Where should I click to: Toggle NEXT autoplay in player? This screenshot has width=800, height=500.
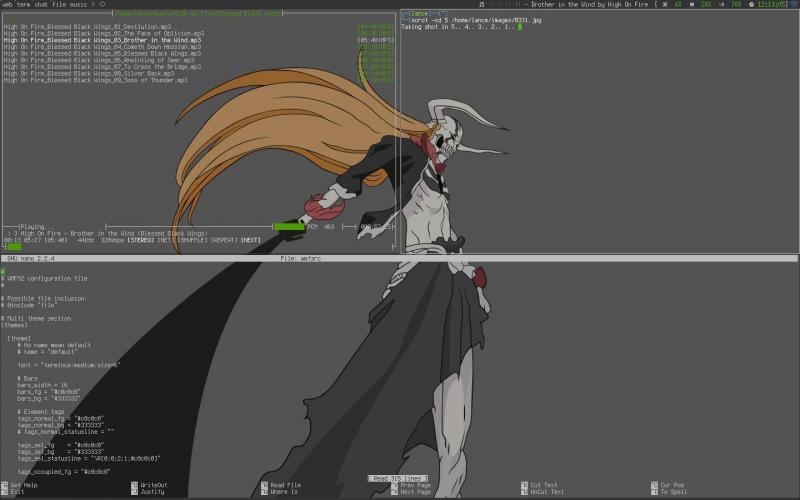click(x=251, y=240)
